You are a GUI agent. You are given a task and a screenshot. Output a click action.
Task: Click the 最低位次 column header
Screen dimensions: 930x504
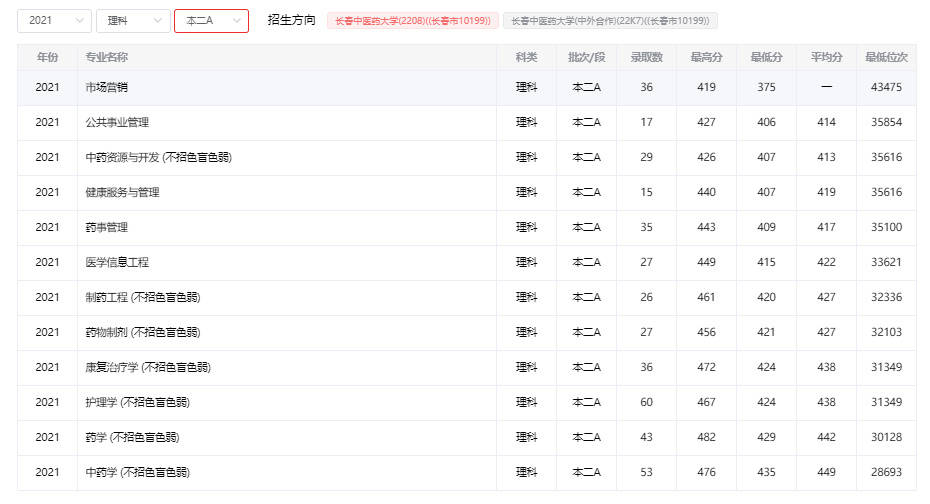point(886,57)
